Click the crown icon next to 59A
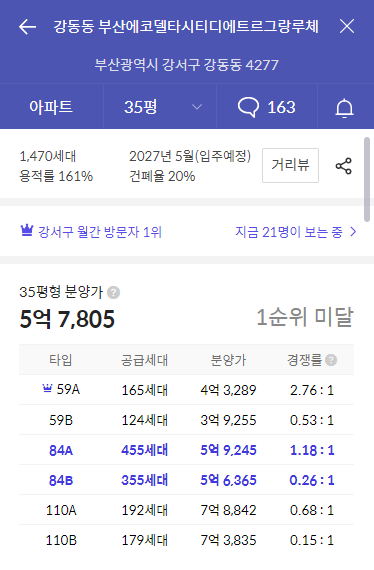374x570 pixels. click(47, 389)
